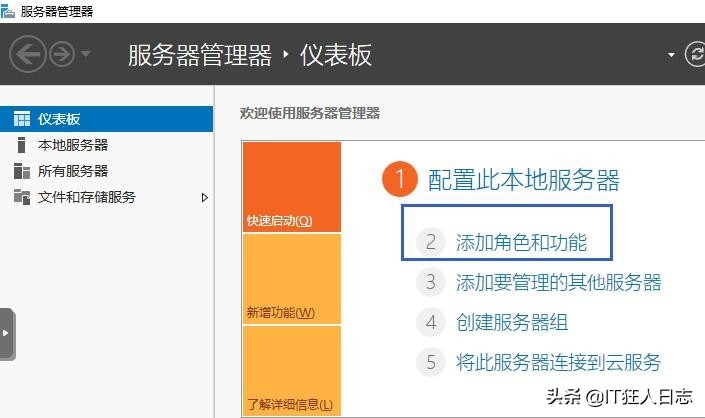Screen dimensions: 705x418
Task: Click the back navigation arrow button
Action: click(x=28, y=54)
